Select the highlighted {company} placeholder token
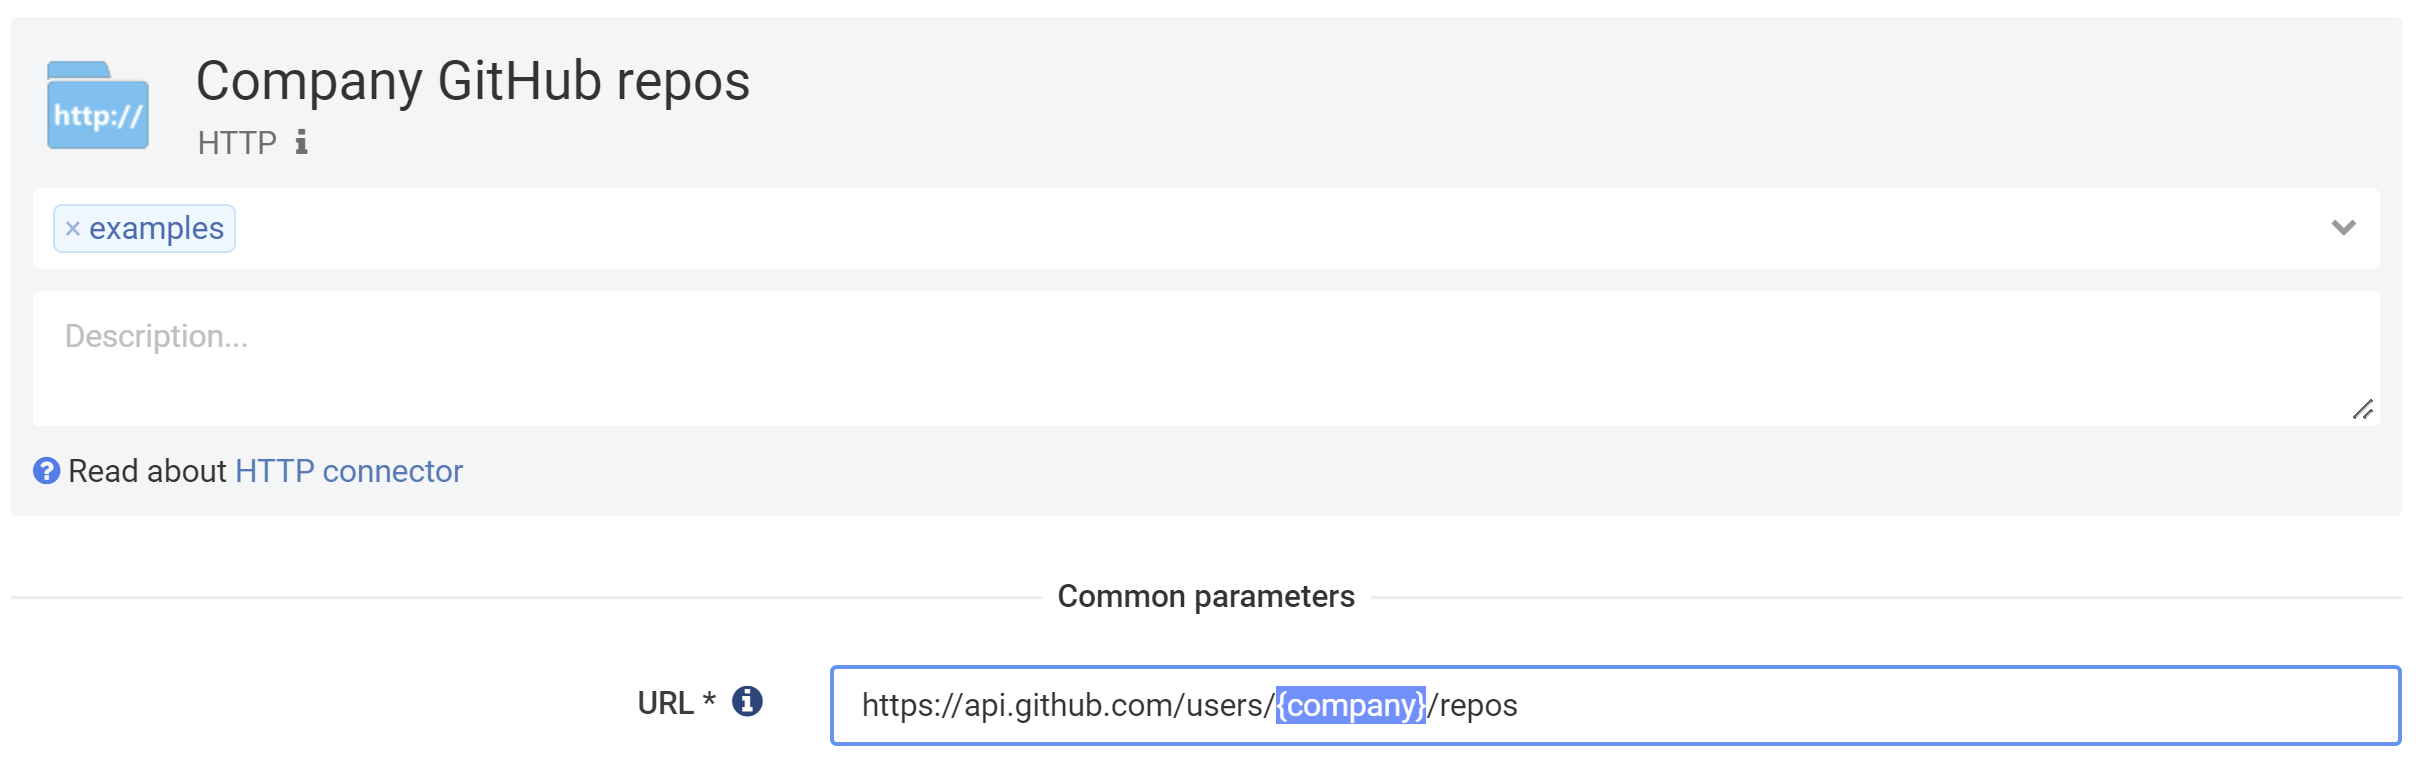 click(x=1348, y=705)
